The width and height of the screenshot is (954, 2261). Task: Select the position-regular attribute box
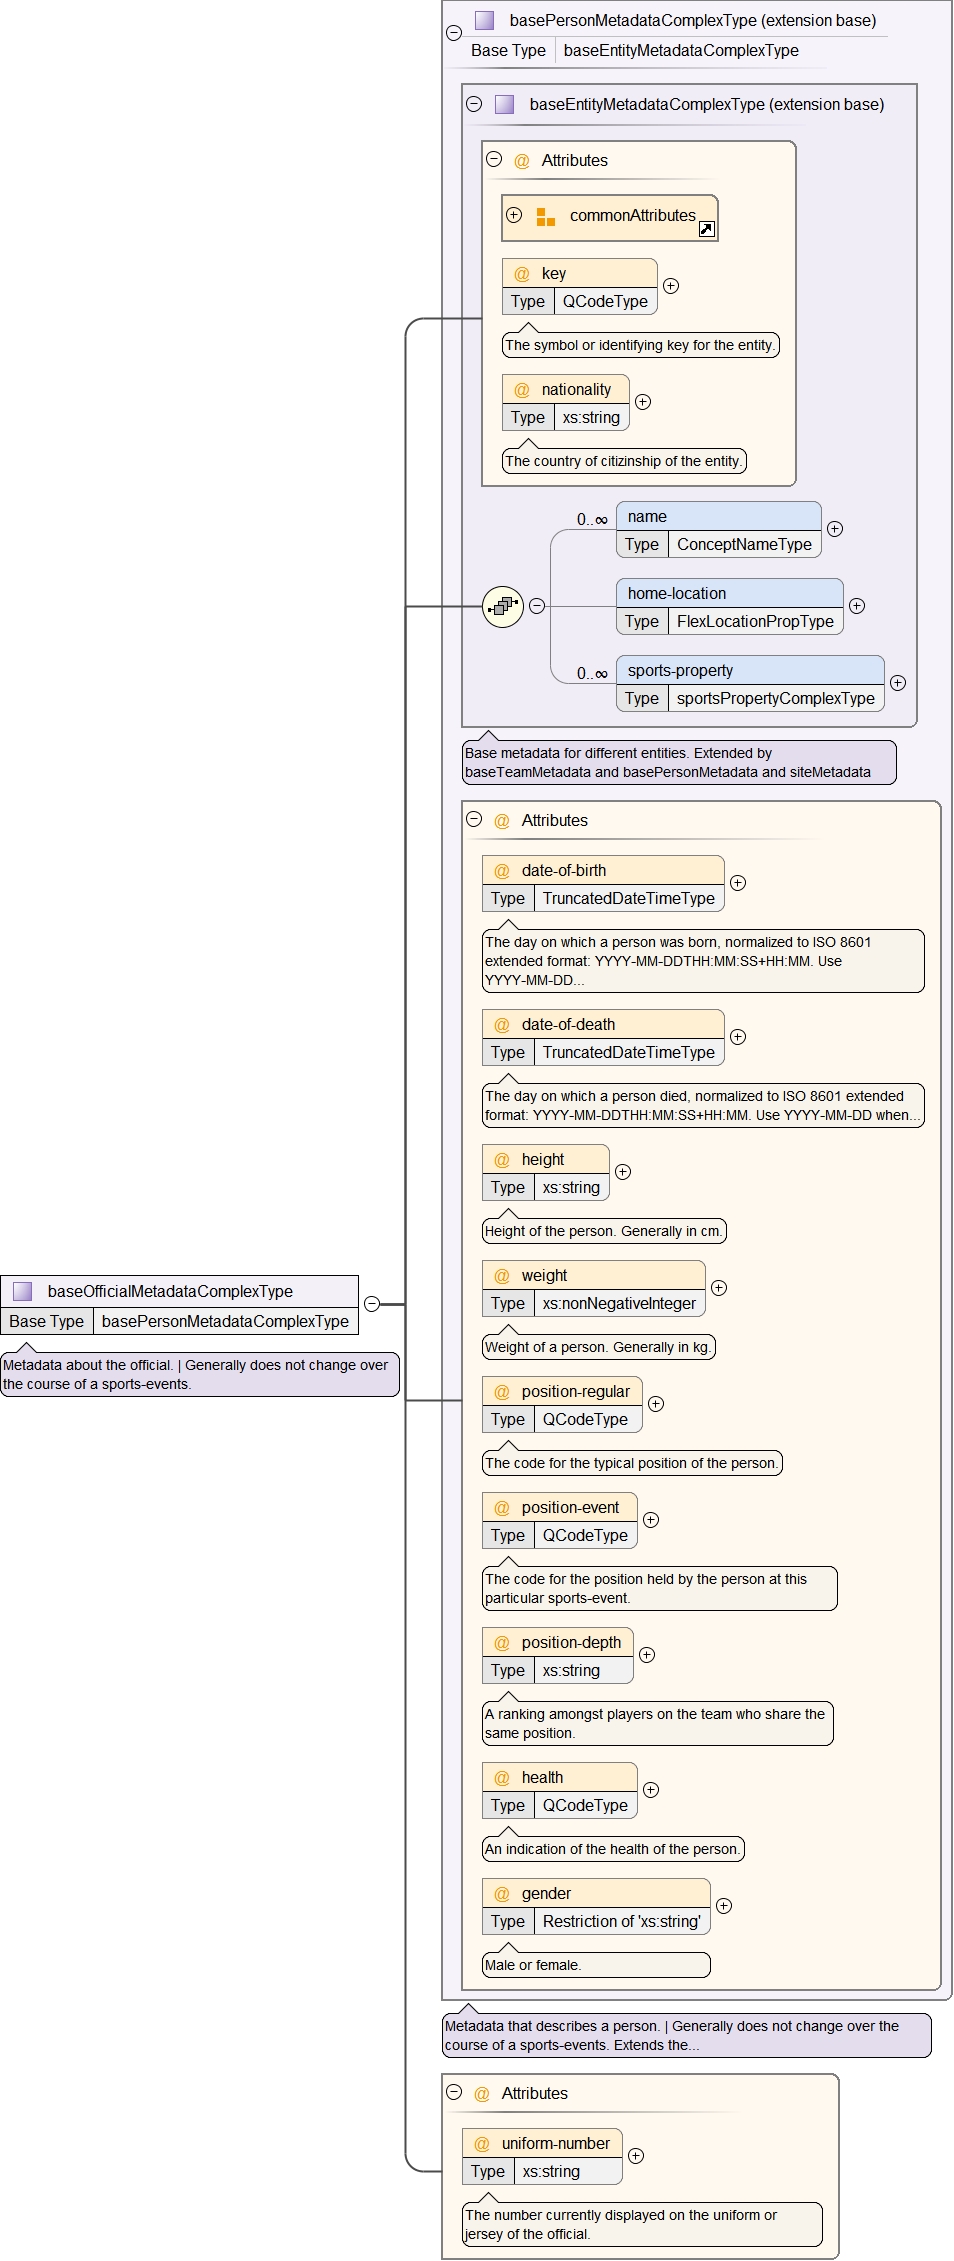click(x=562, y=1392)
